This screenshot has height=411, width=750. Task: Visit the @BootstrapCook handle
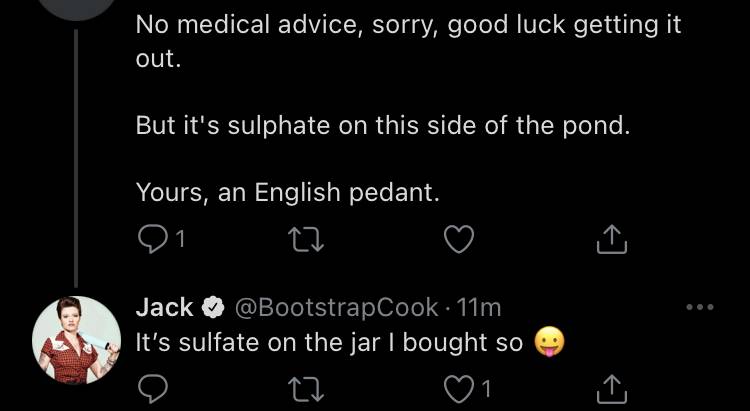(336, 308)
